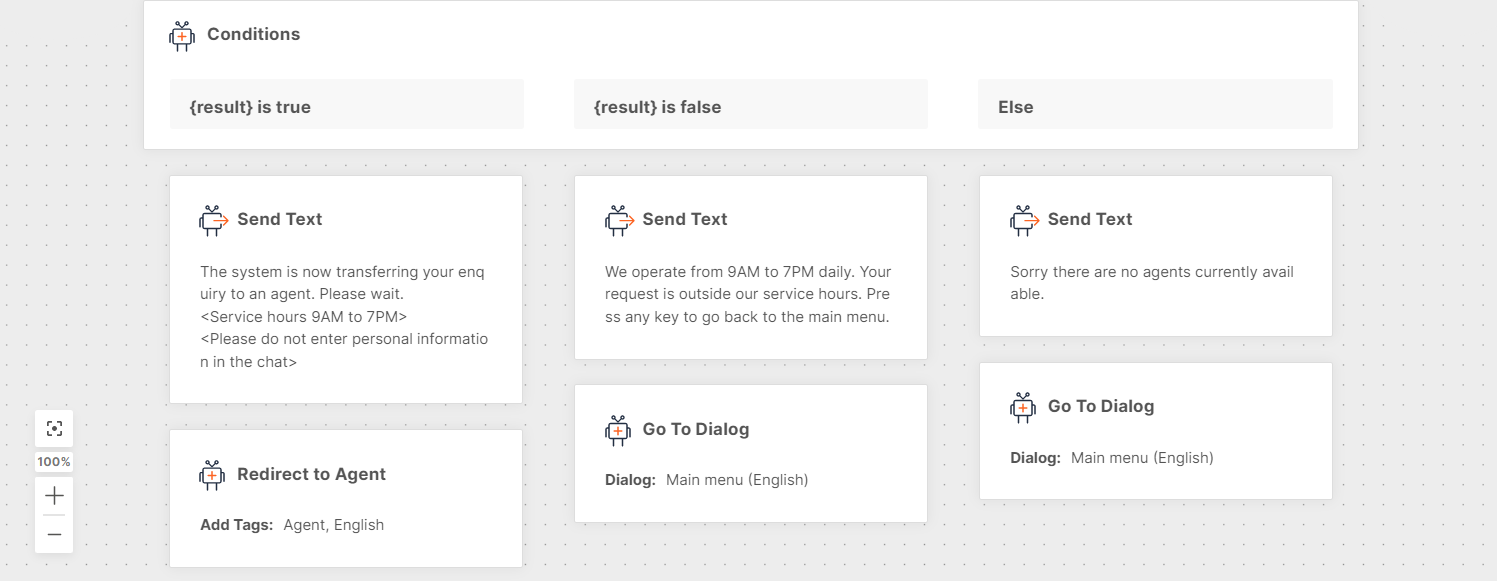Click the Send Text icon above agent transfer message
The width and height of the screenshot is (1497, 581).
click(213, 220)
